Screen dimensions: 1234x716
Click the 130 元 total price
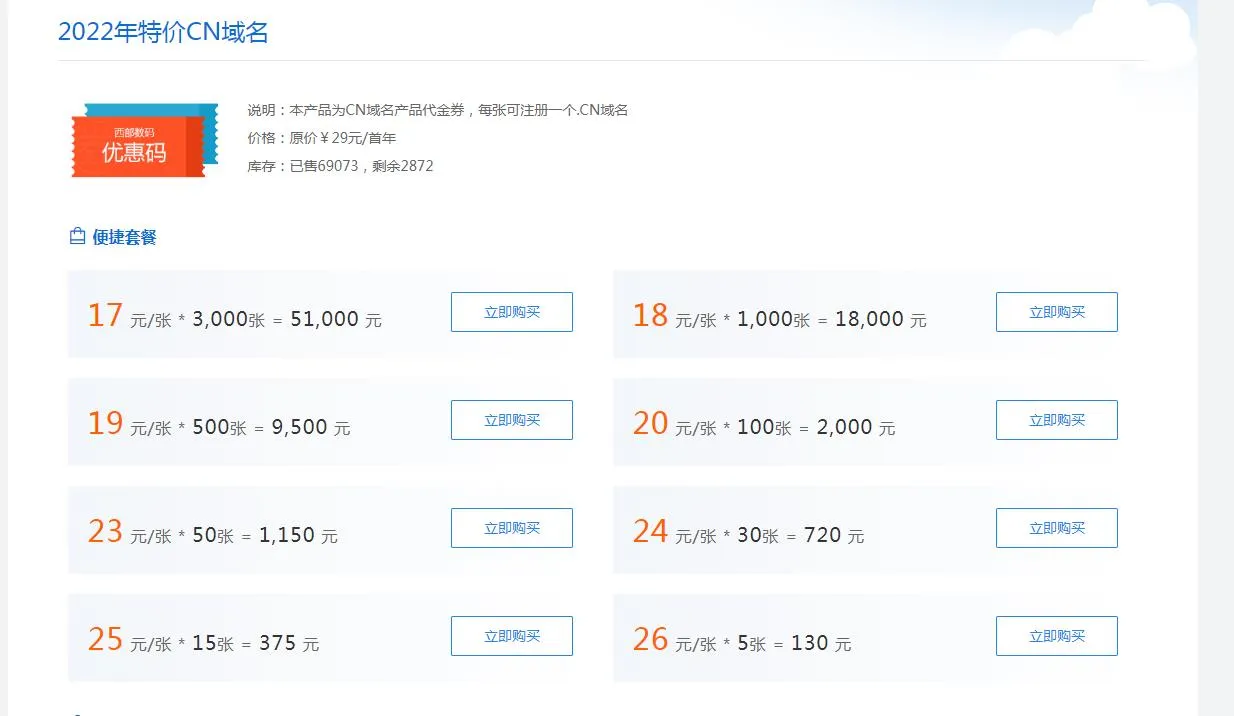point(821,643)
